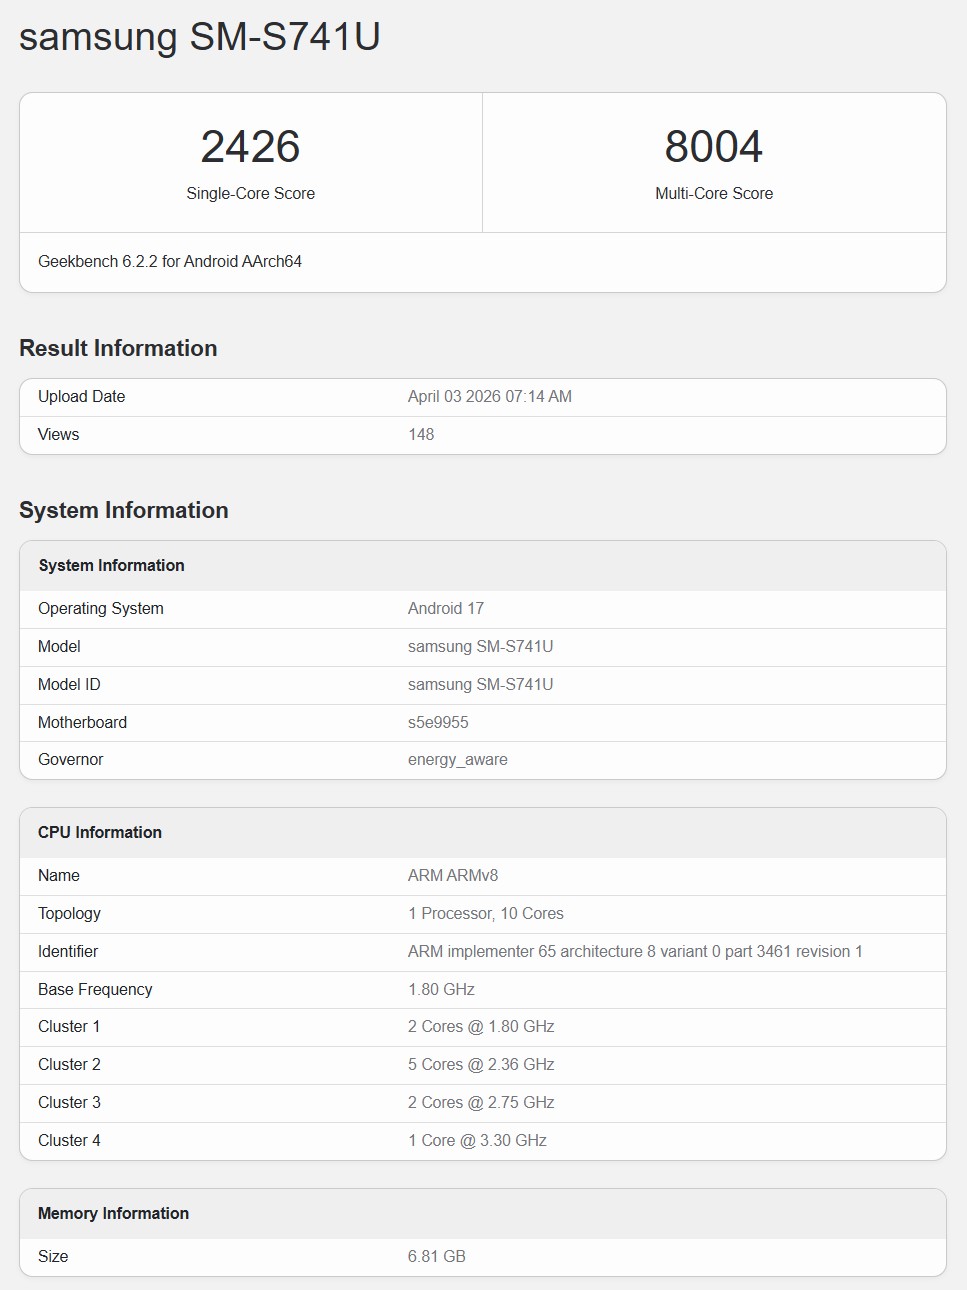The image size is (967, 1290).
Task: Select the CPU Name ARM ARMv8
Action: 452,875
